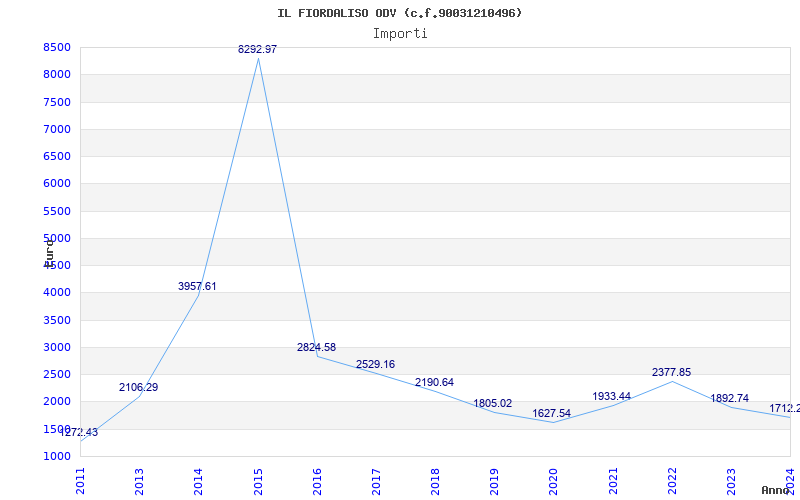Click the 2017 x-axis year label
The image size is (800, 500).
click(377, 482)
